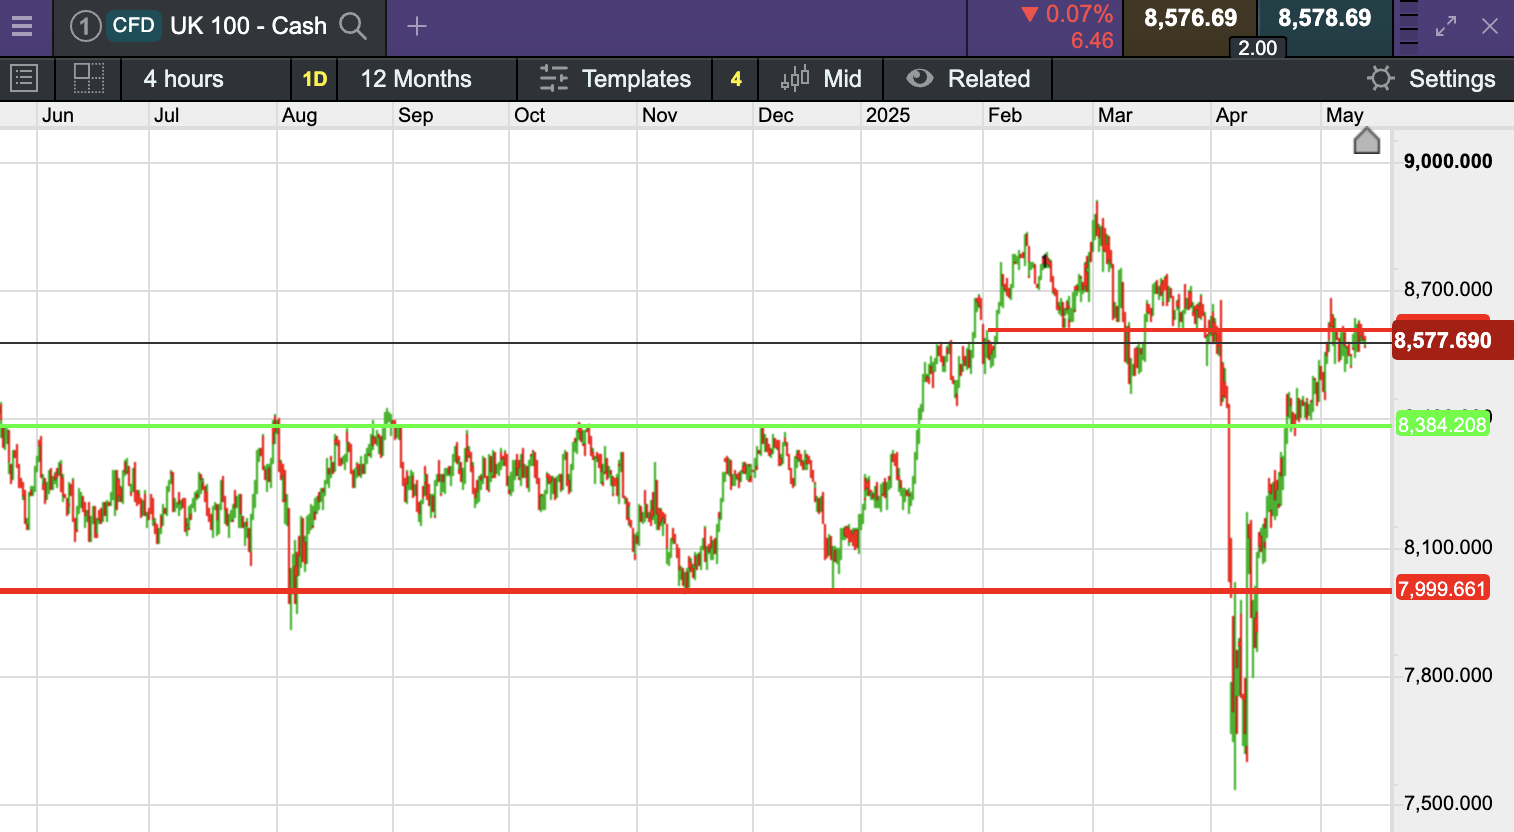1514x832 pixels.
Task: Toggle the Related eye option
Action: 968,79
